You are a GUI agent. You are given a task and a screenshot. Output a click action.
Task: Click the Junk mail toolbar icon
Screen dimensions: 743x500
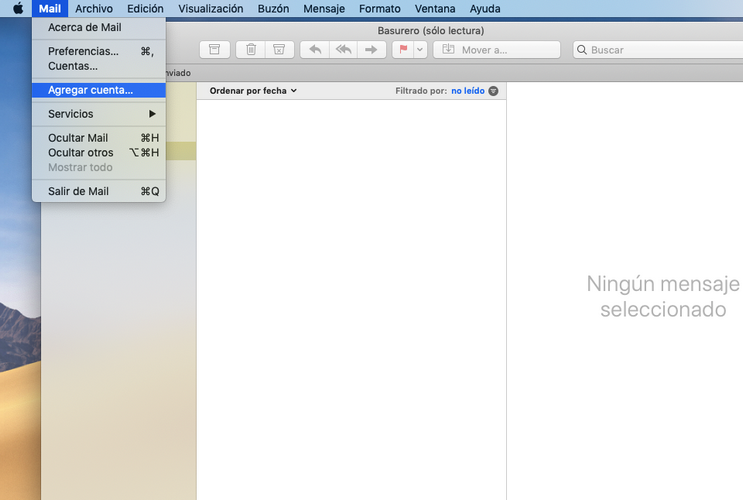tap(279, 49)
